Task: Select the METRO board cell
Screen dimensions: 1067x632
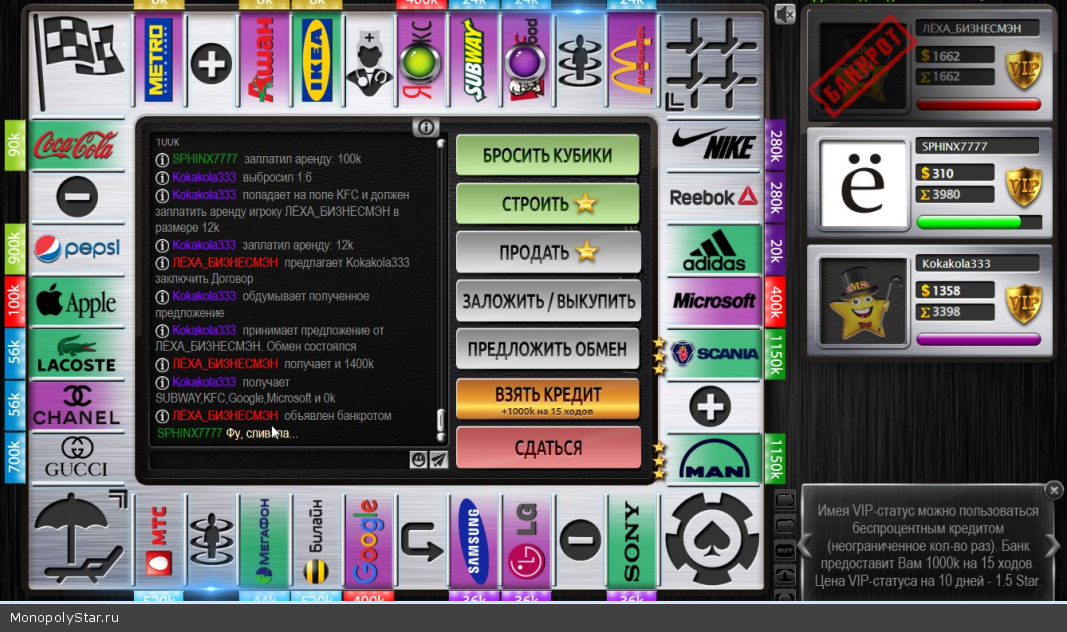Action: point(159,61)
